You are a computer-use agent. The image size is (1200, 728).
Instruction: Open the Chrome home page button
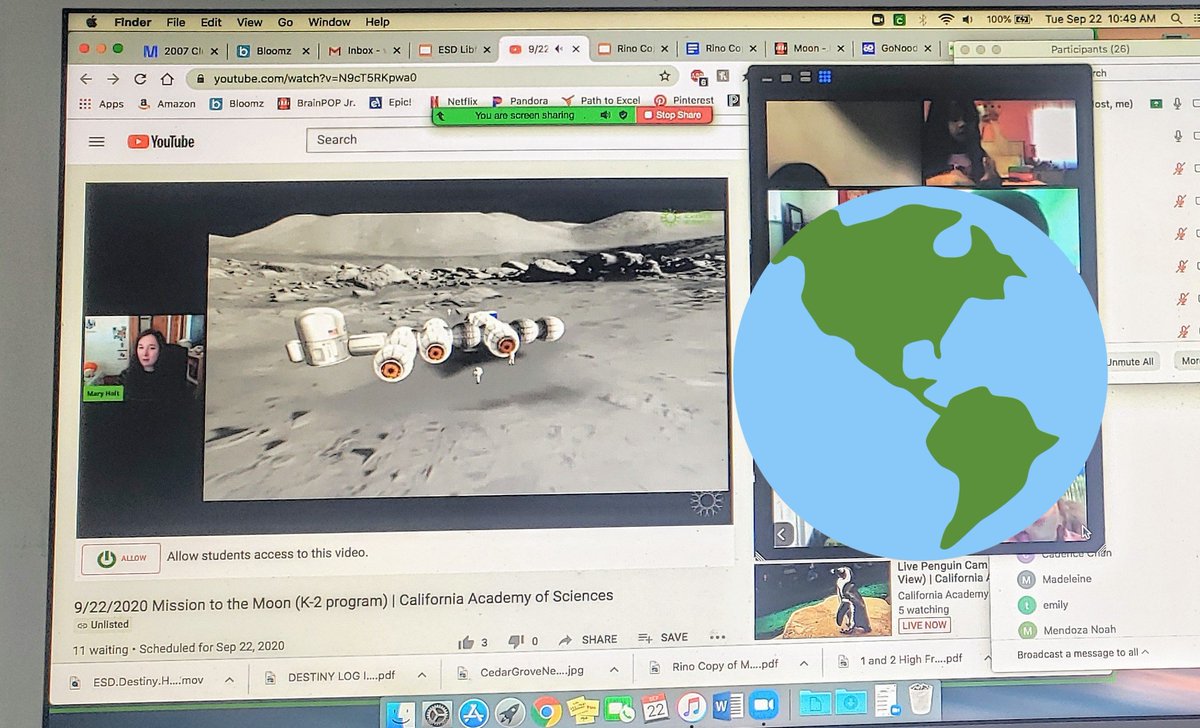(167, 78)
